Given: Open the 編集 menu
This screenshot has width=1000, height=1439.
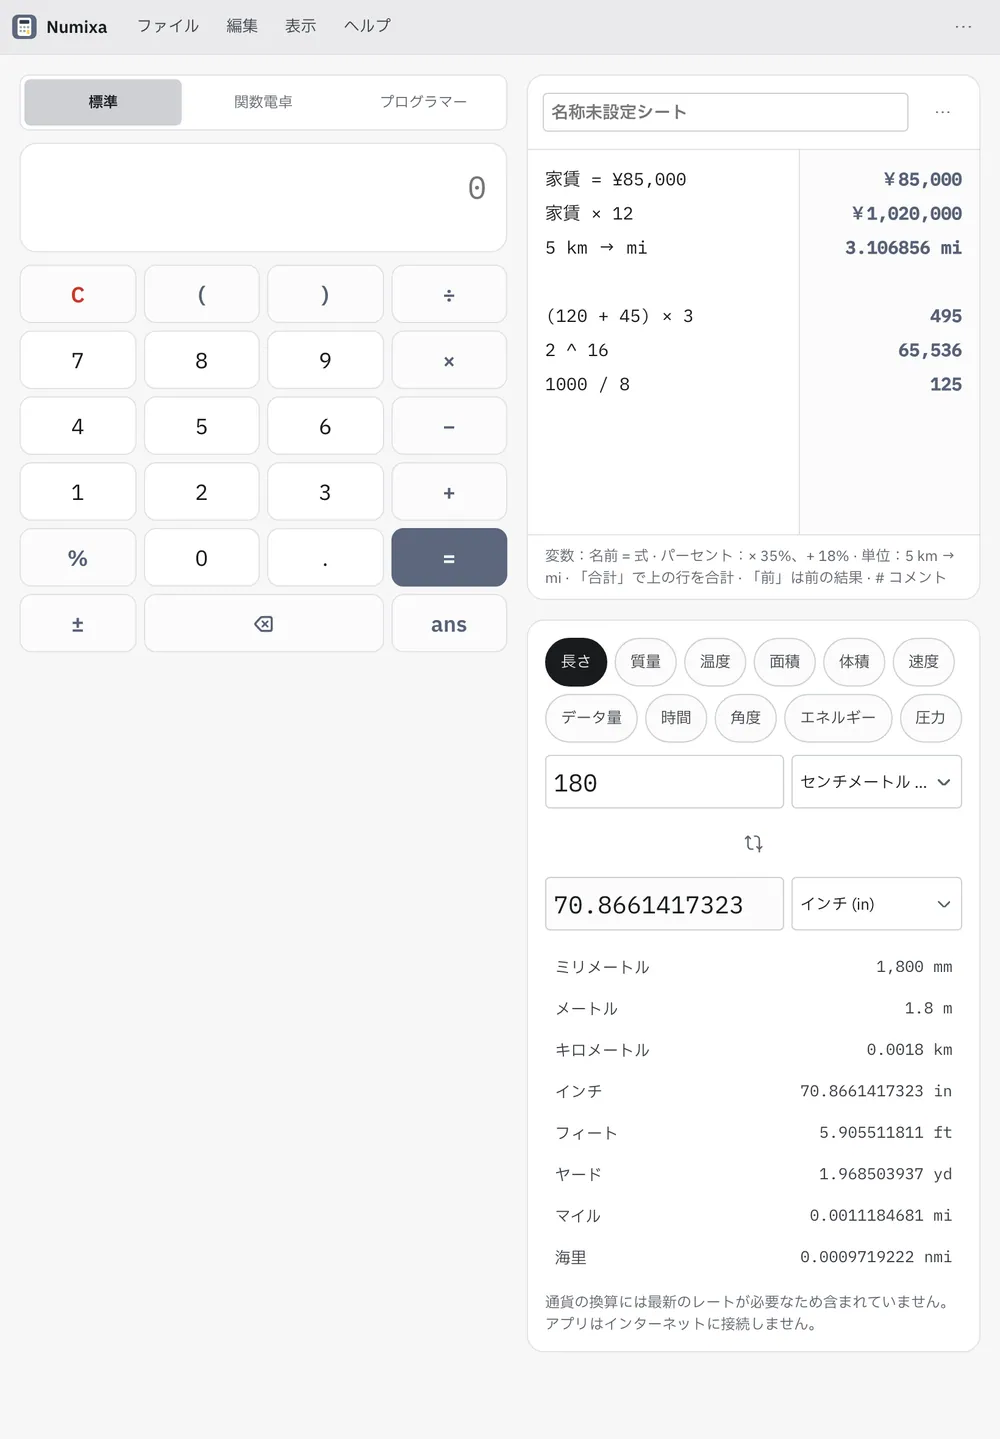Looking at the screenshot, I should coord(242,26).
